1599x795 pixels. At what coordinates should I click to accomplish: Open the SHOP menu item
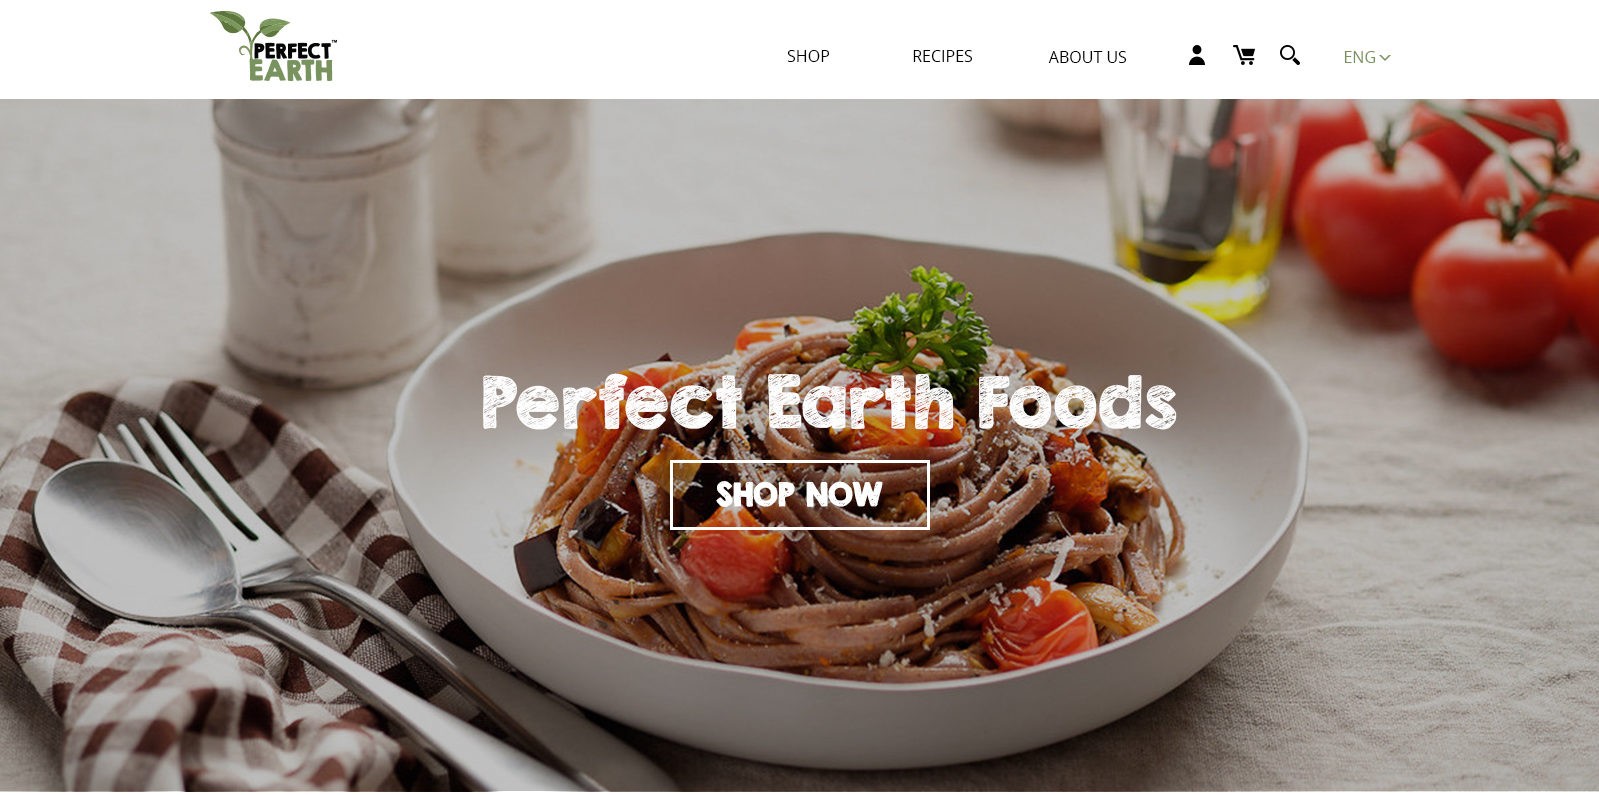808,56
